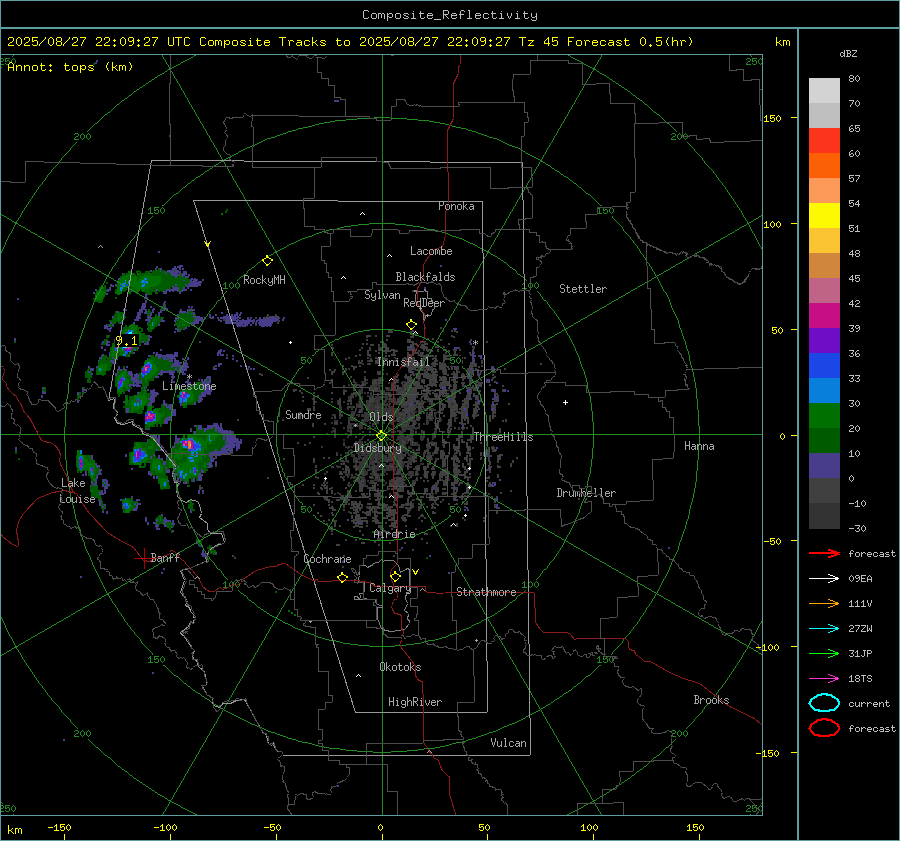The height and width of the screenshot is (841, 900).
Task: Click the cyan 'current' ellipse icon
Action: click(824, 703)
